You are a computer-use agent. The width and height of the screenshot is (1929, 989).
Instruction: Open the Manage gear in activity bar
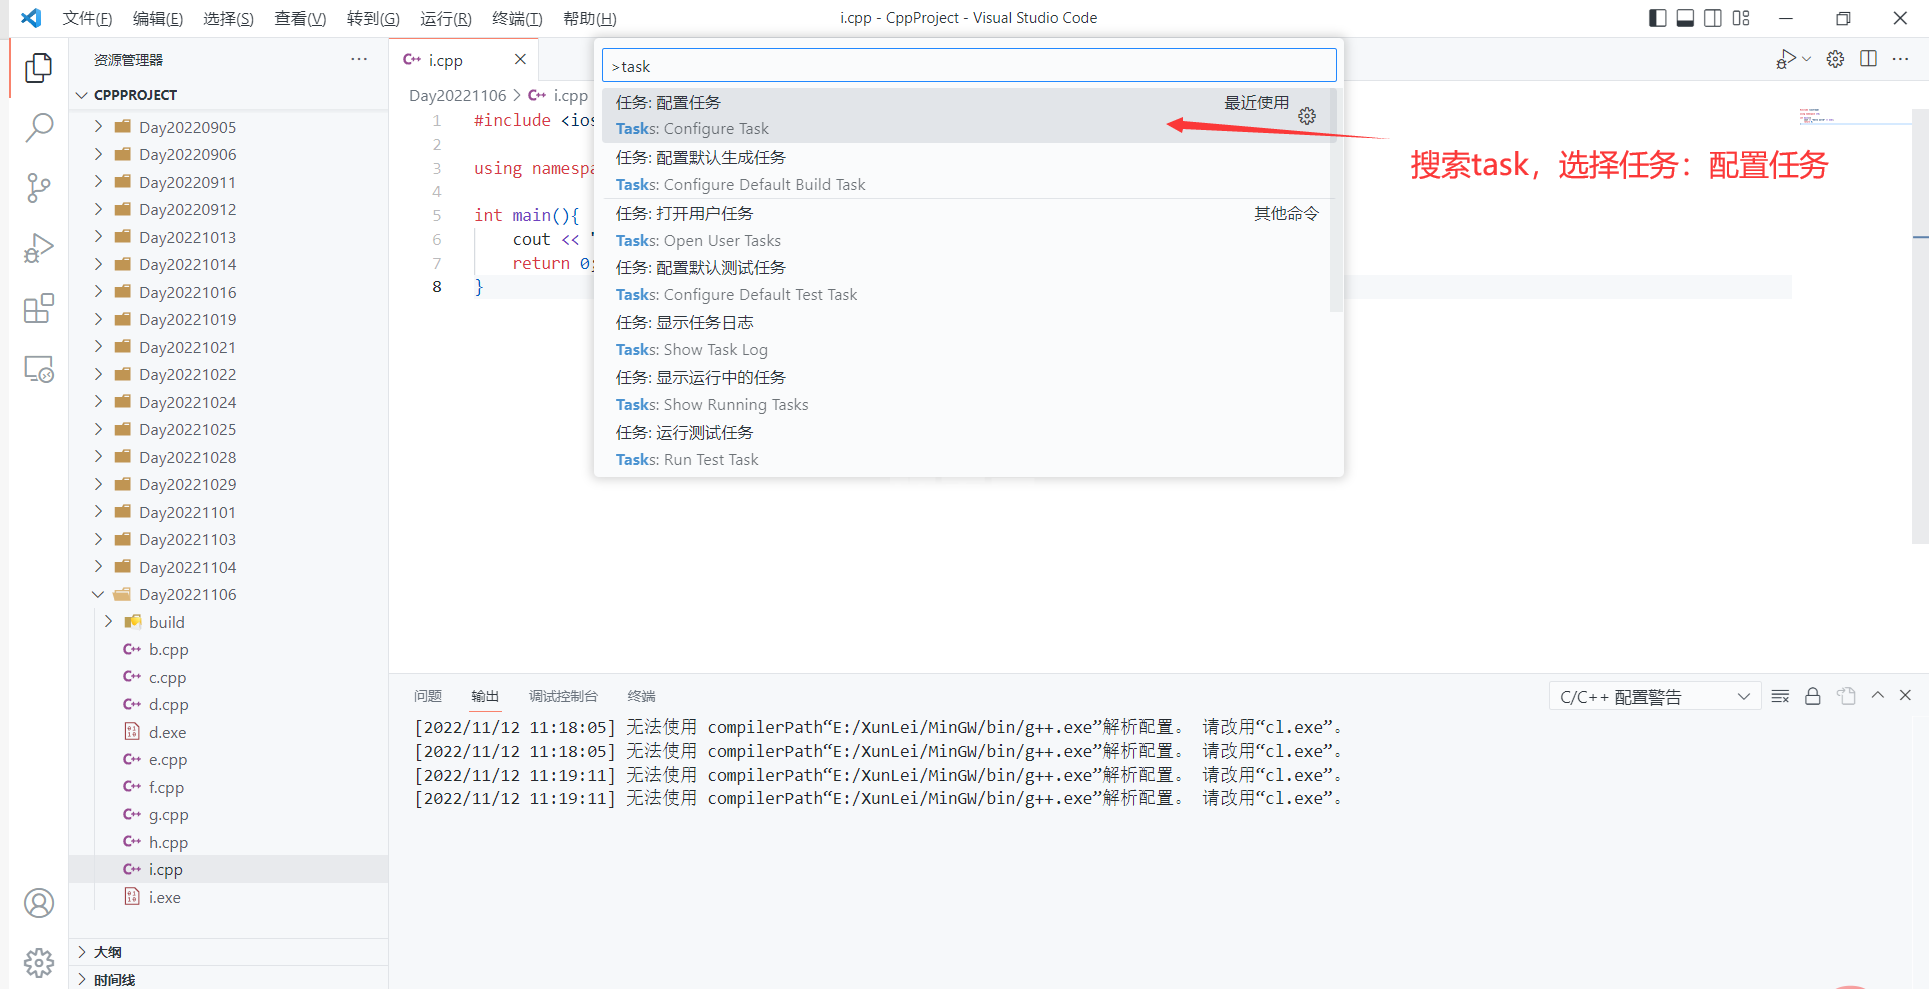tap(38, 962)
